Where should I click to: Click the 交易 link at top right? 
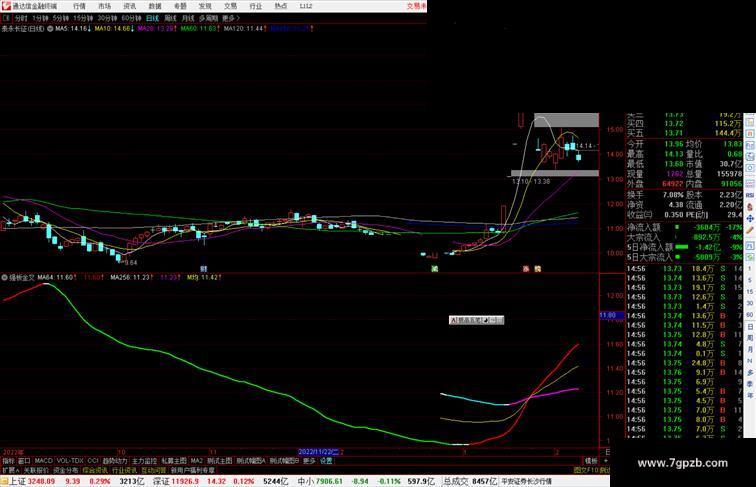click(416, 6)
